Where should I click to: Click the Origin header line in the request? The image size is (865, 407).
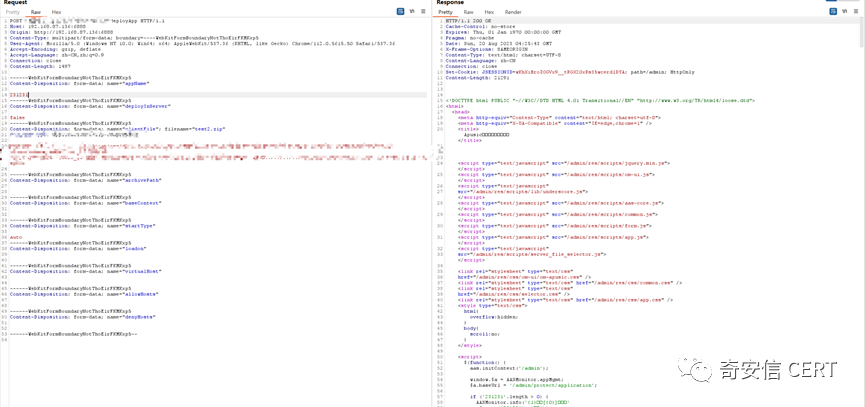pos(61,32)
